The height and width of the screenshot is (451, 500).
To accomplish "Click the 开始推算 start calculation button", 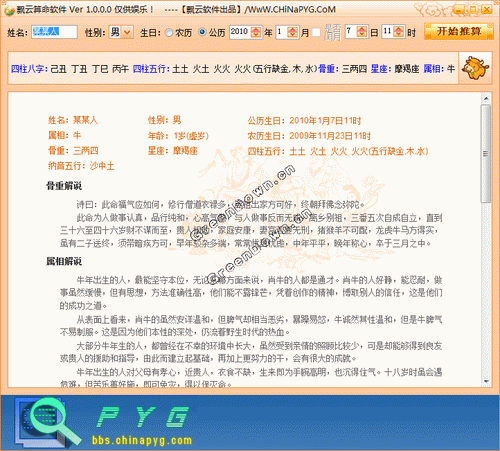I will [x=459, y=32].
